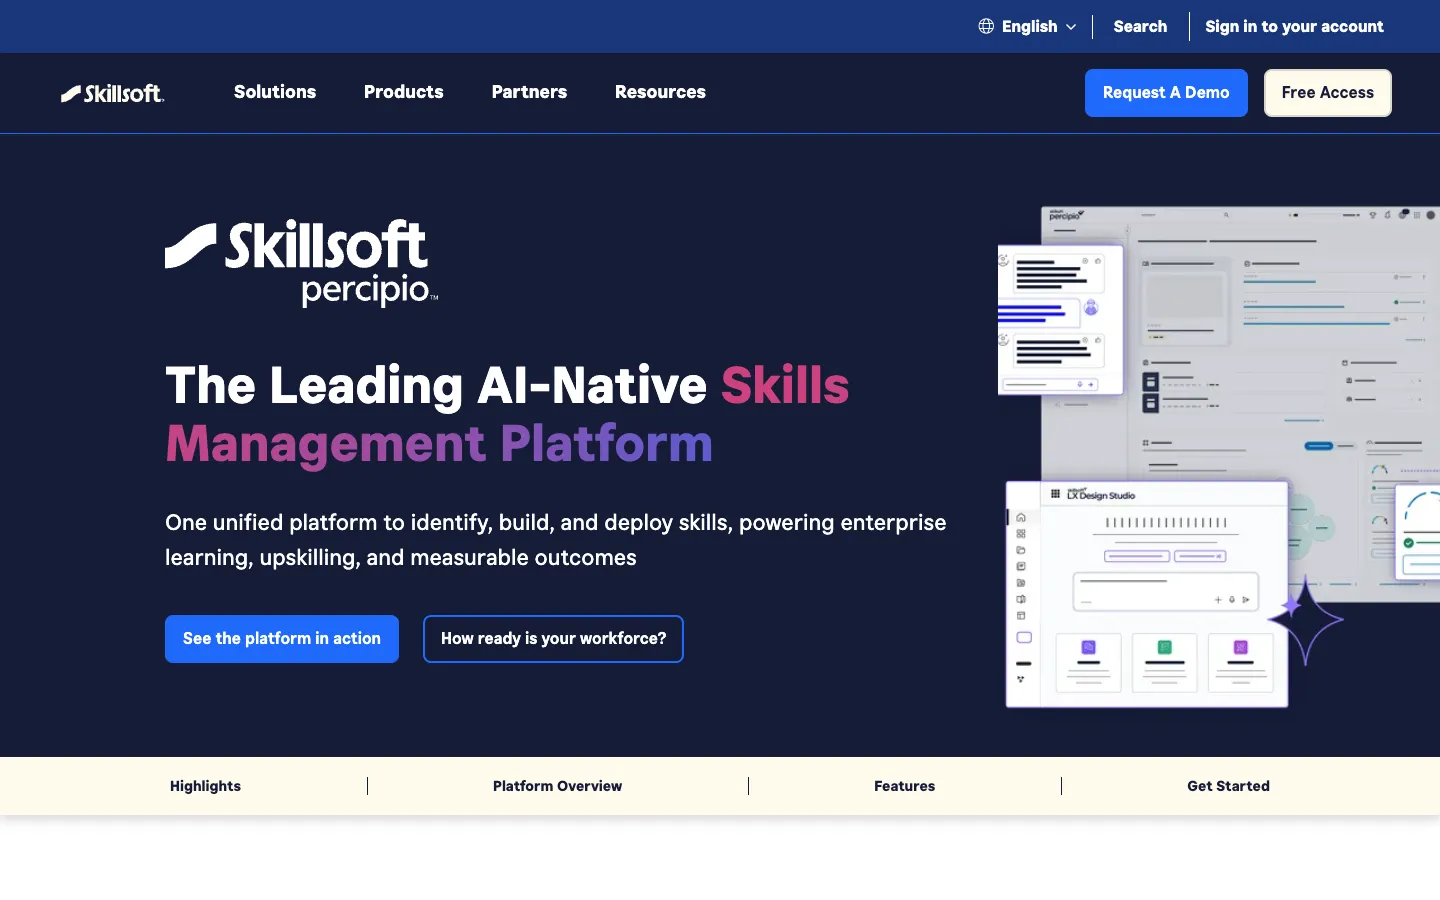Open Sign in to your account
The width and height of the screenshot is (1440, 900).
(x=1294, y=26)
